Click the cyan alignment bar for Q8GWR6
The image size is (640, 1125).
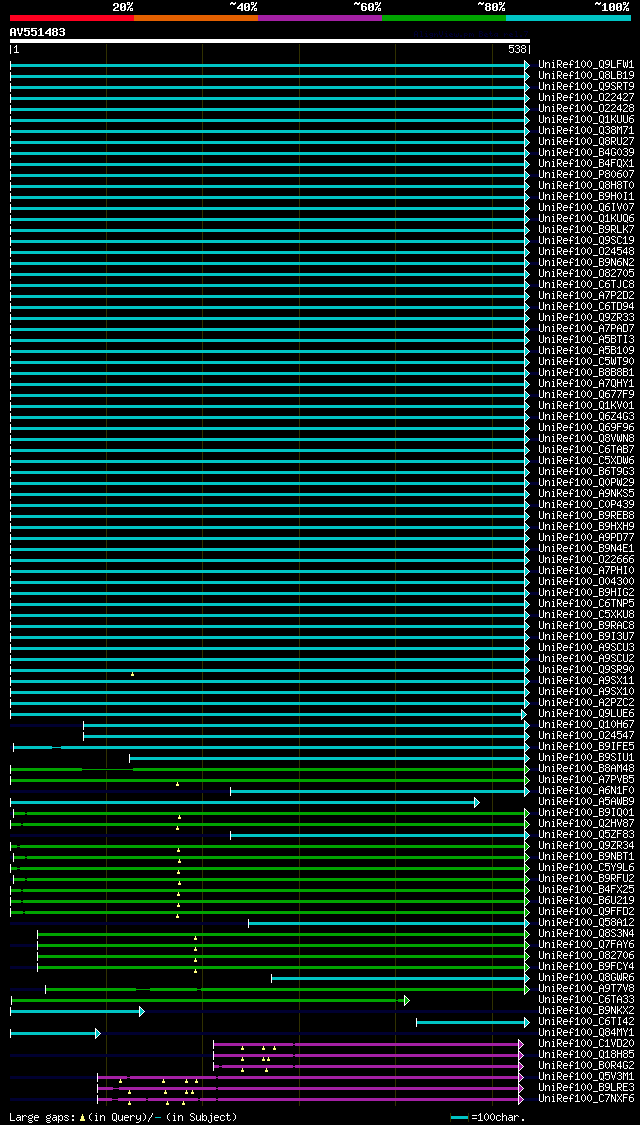click(x=399, y=978)
